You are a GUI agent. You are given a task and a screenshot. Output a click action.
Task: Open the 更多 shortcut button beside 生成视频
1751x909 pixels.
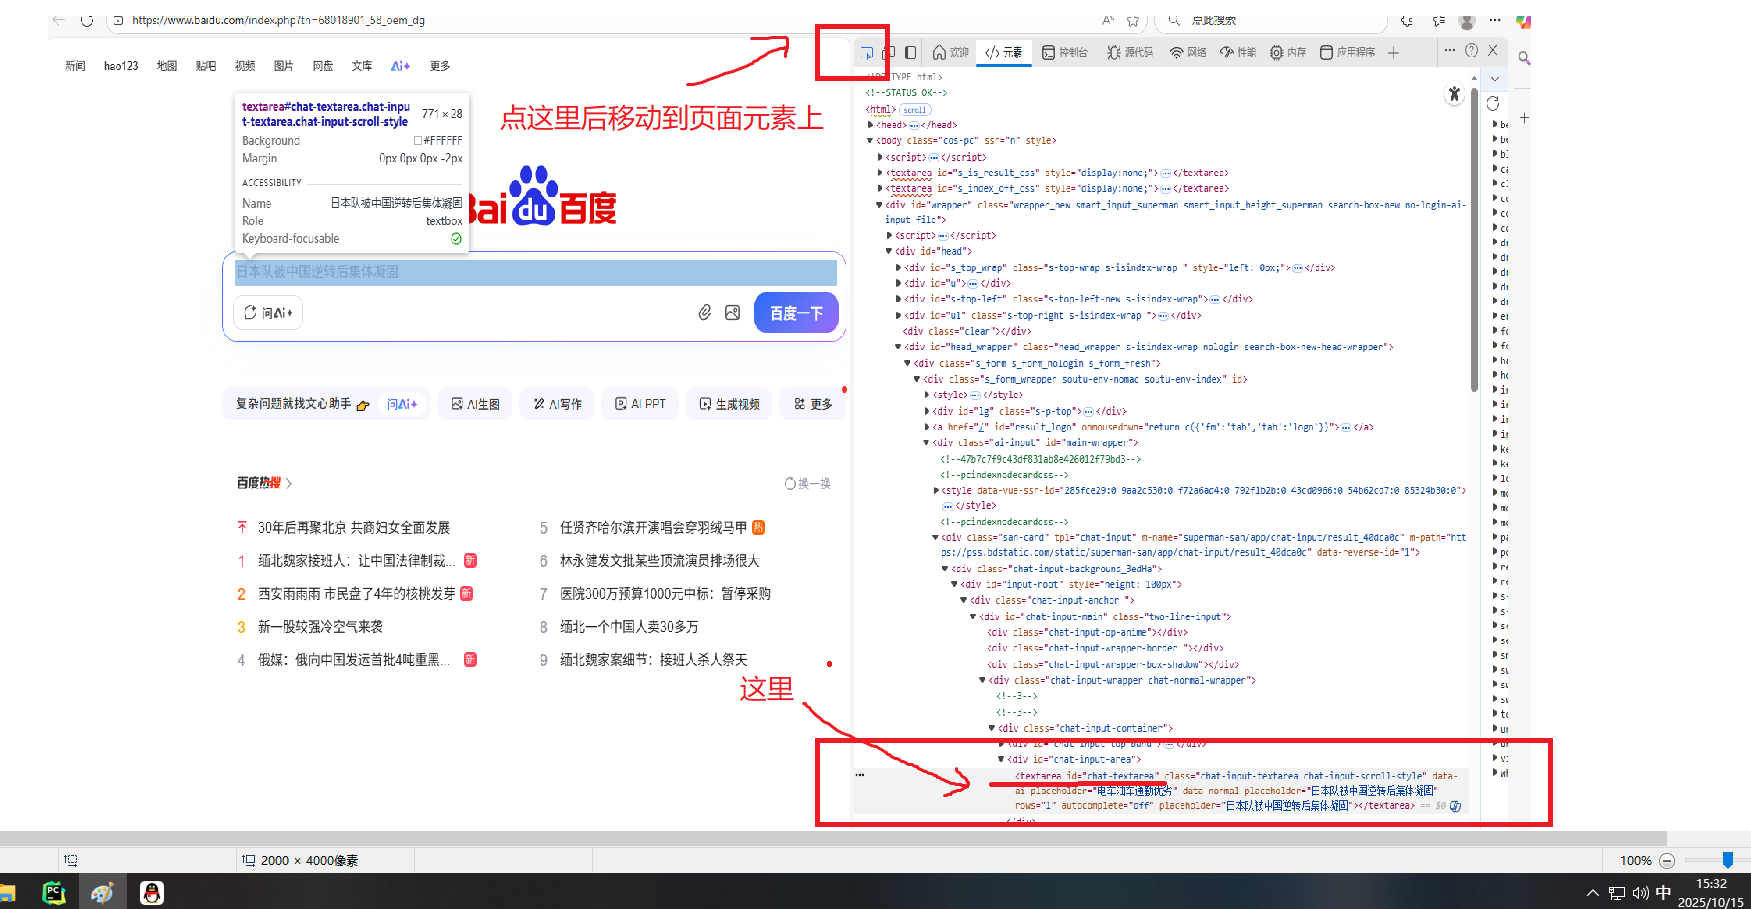click(813, 404)
